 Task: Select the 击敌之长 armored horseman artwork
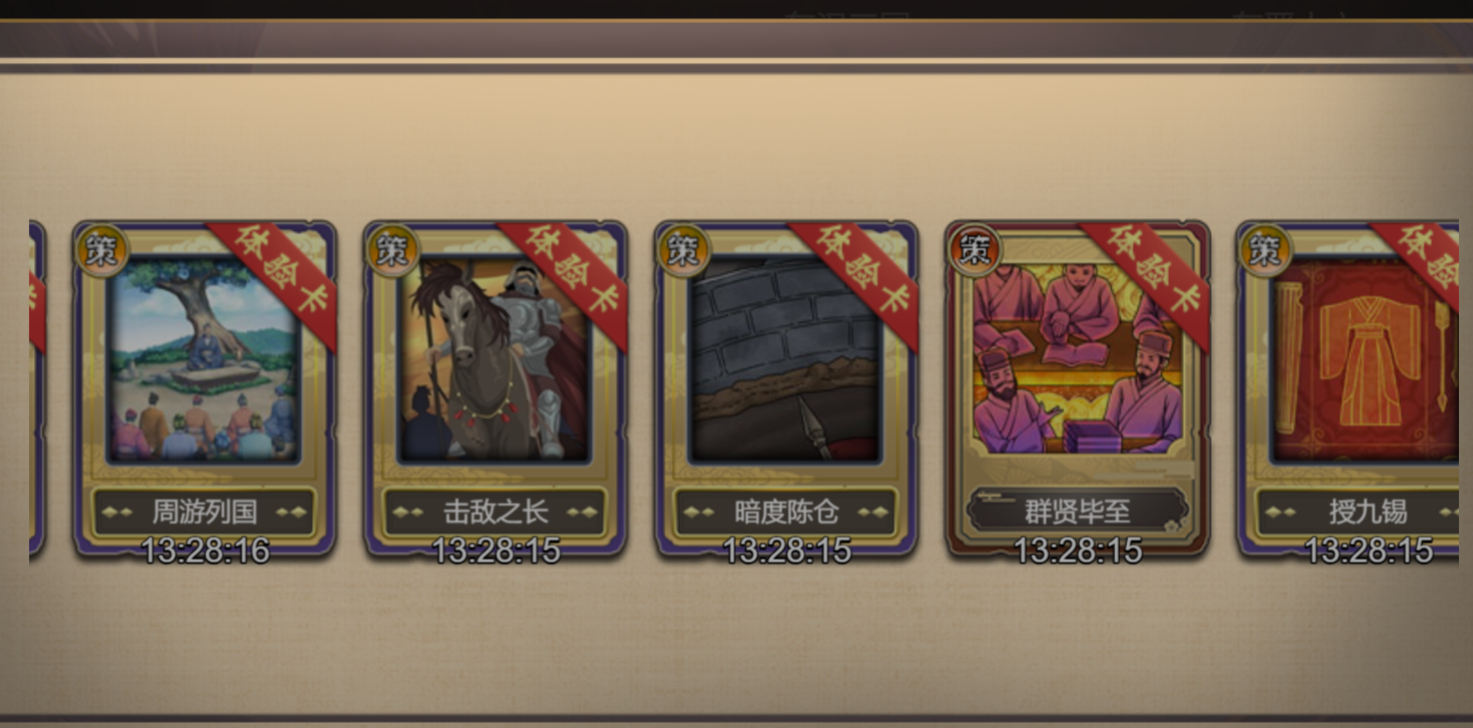[x=495, y=360]
